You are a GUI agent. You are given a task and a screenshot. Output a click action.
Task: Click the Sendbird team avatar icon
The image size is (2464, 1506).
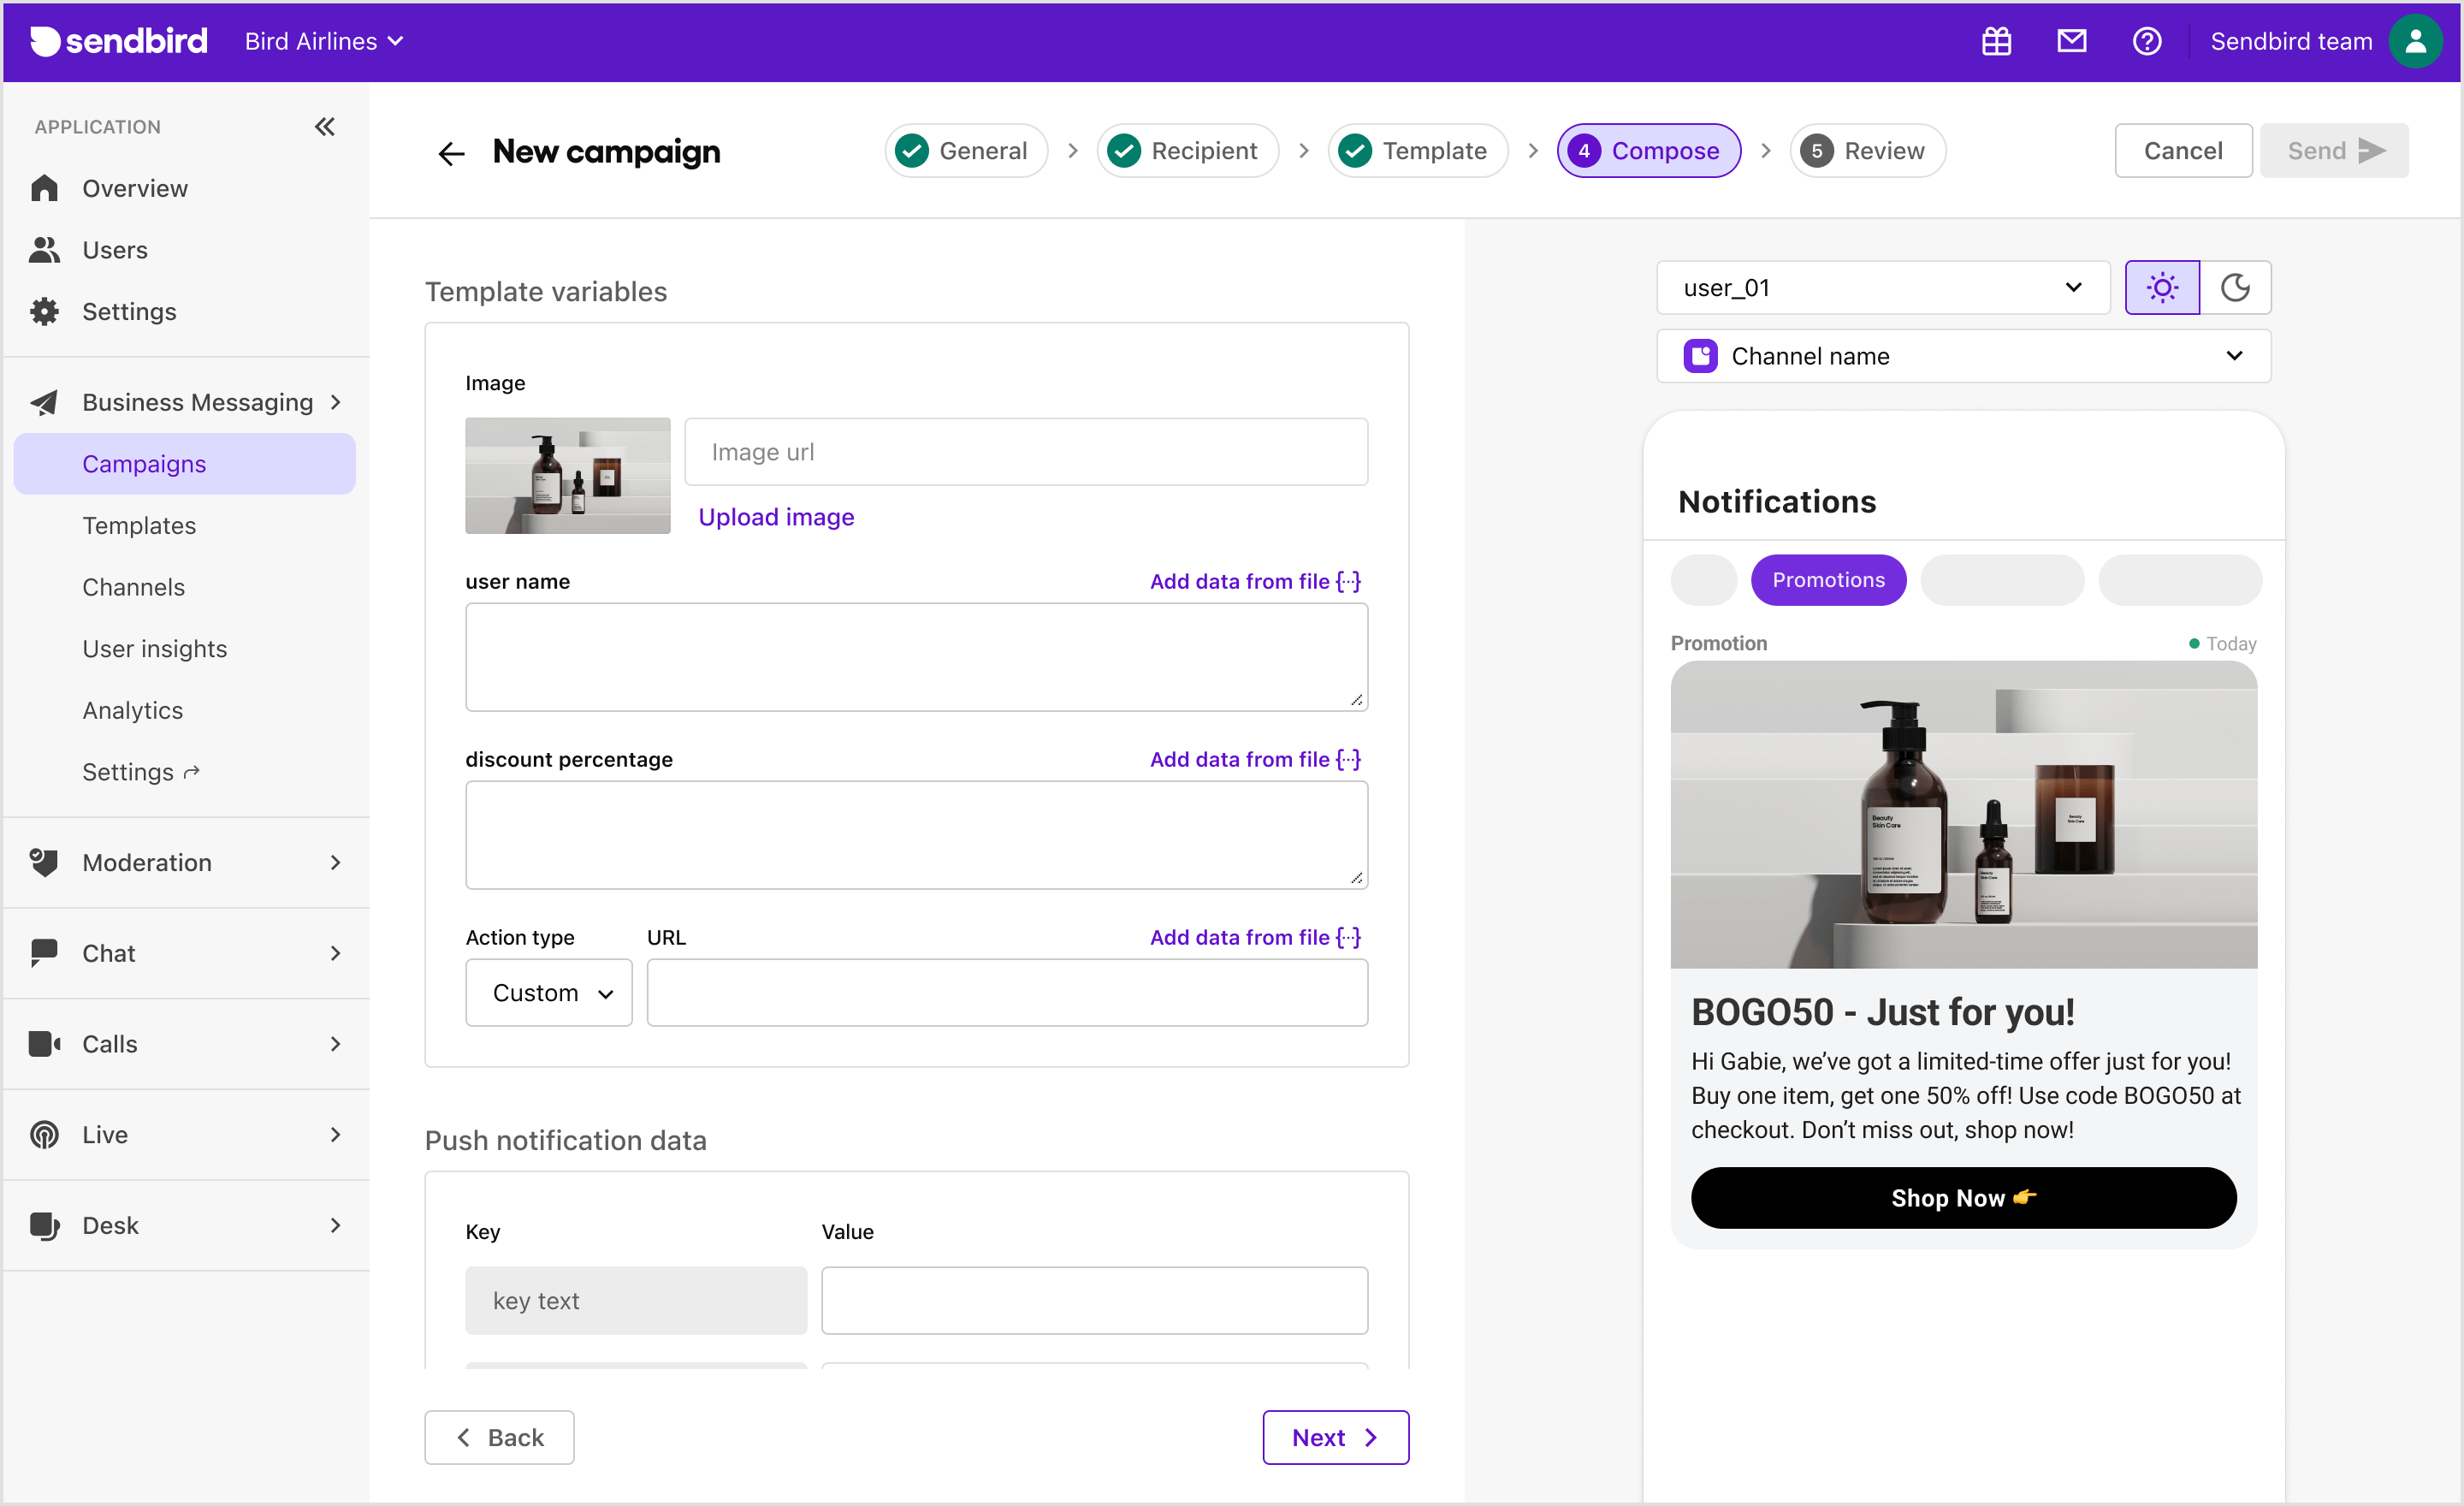tap(2414, 41)
